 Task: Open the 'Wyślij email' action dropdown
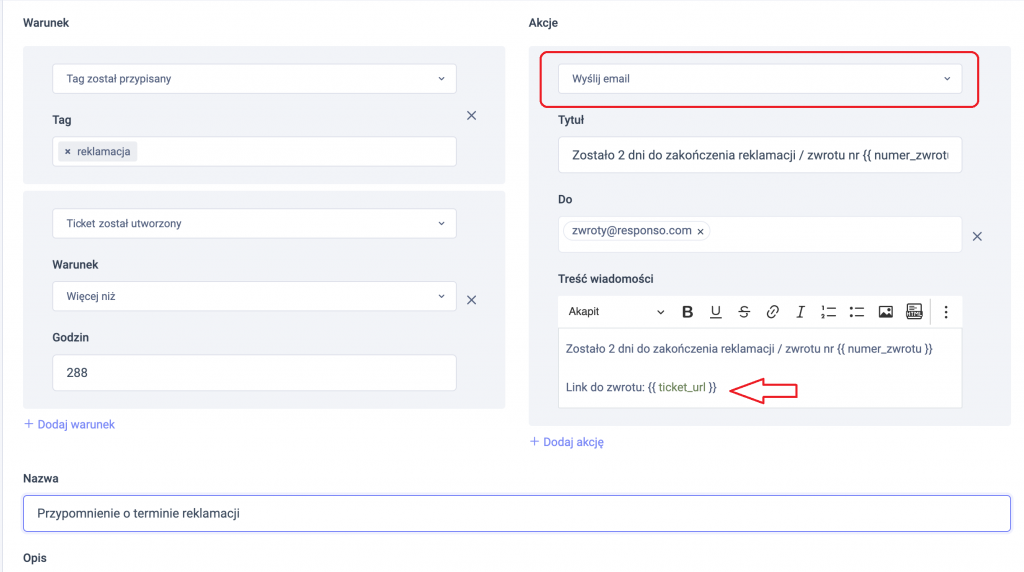pyautogui.click(x=759, y=79)
